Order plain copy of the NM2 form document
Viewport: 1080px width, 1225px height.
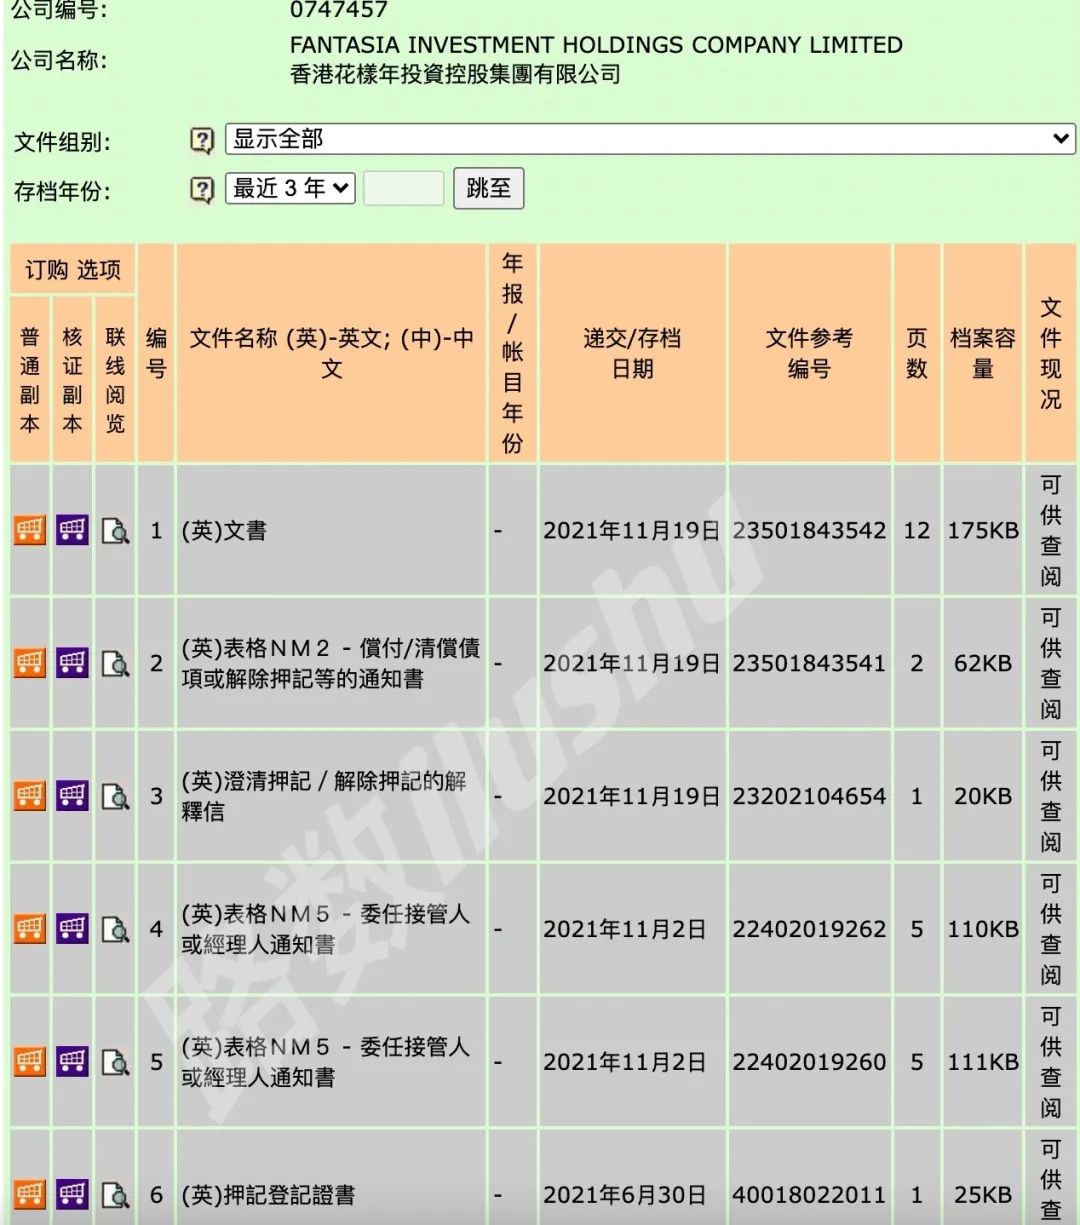[x=30, y=663]
